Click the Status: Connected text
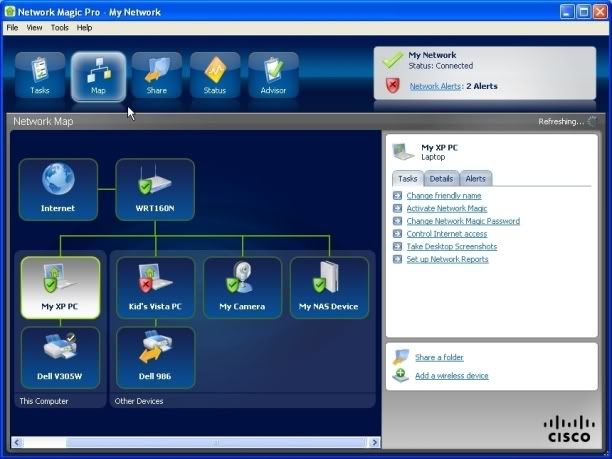612x459 pixels. [x=441, y=66]
